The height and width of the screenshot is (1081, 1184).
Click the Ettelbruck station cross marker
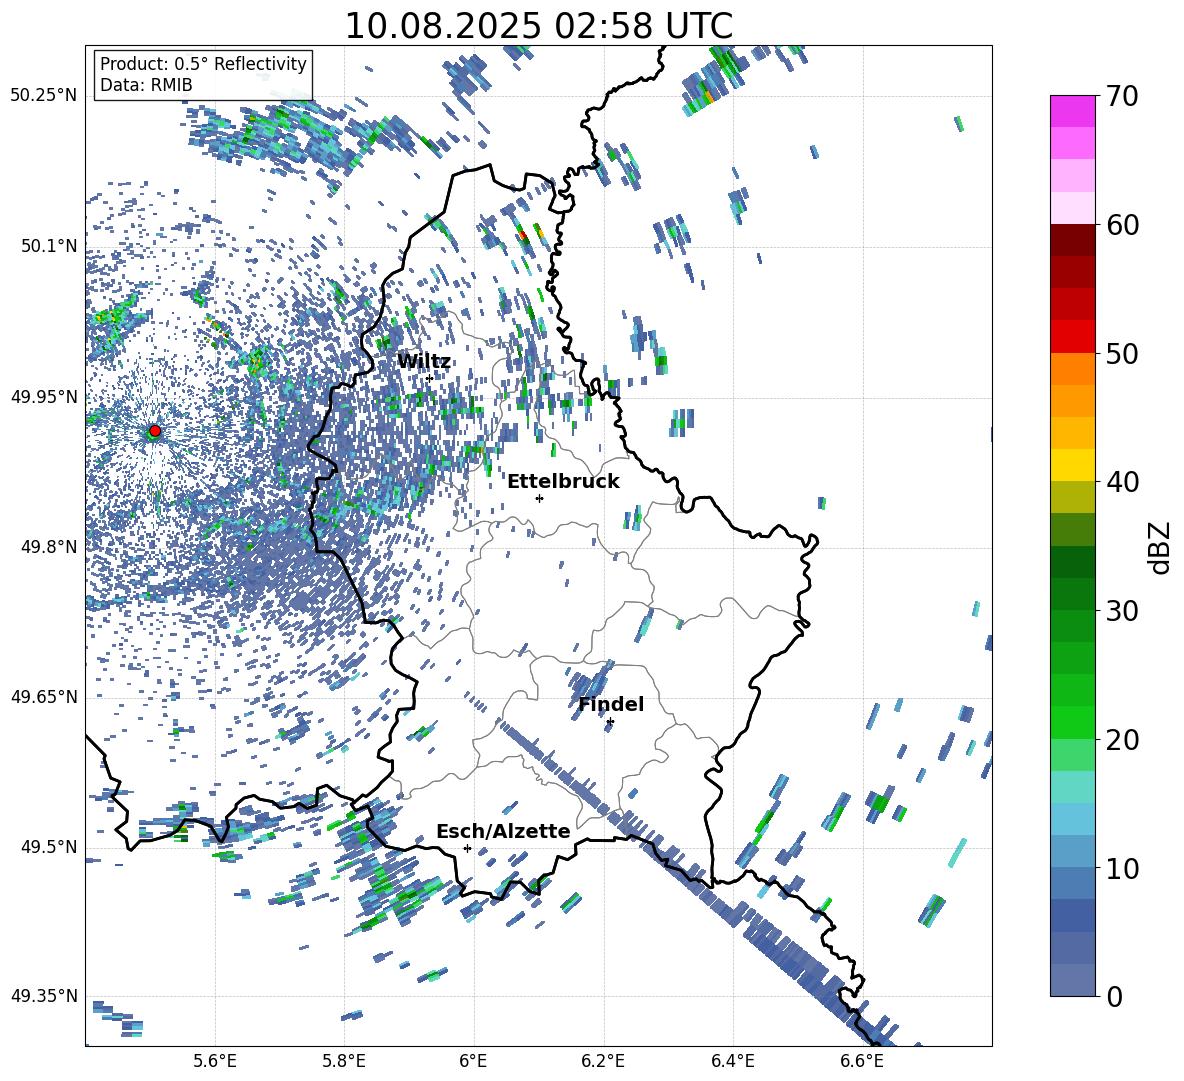tap(539, 498)
